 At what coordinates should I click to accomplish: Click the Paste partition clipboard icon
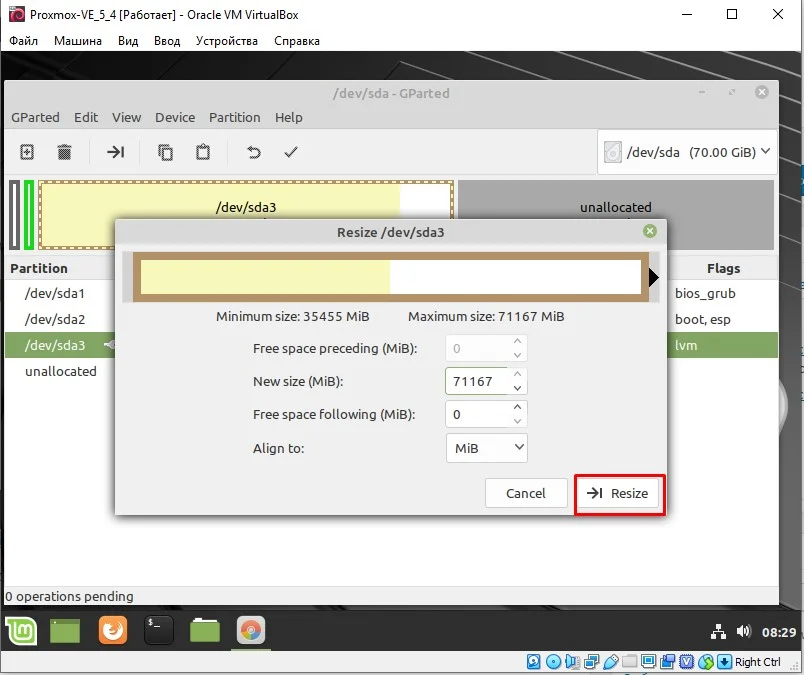coord(203,152)
